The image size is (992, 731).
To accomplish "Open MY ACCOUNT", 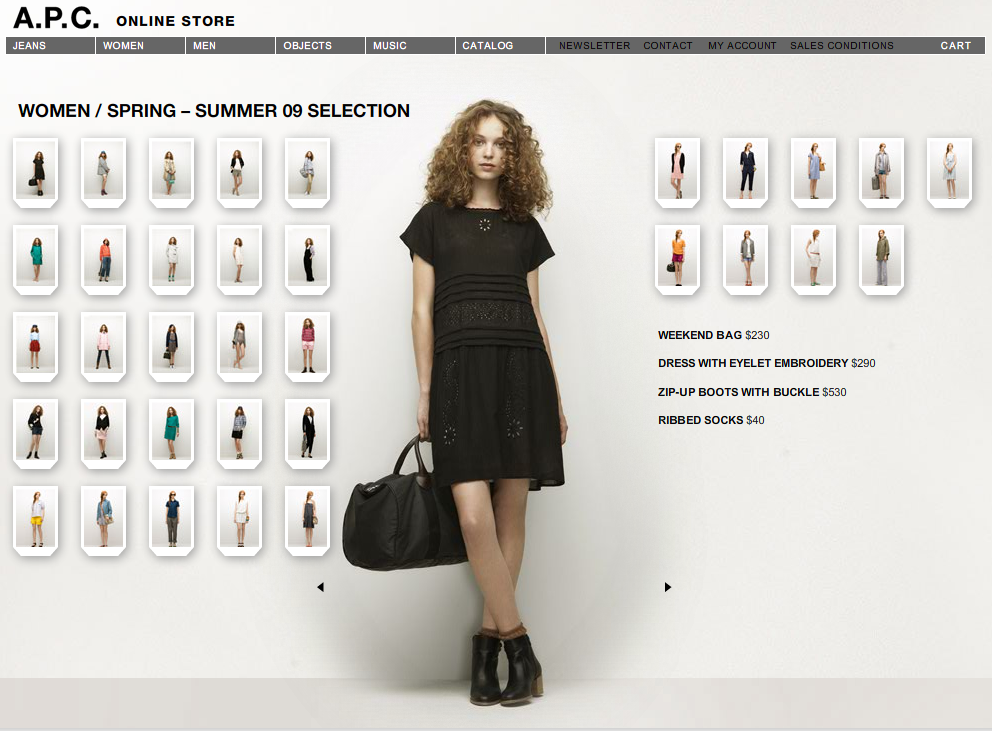I will pos(742,46).
